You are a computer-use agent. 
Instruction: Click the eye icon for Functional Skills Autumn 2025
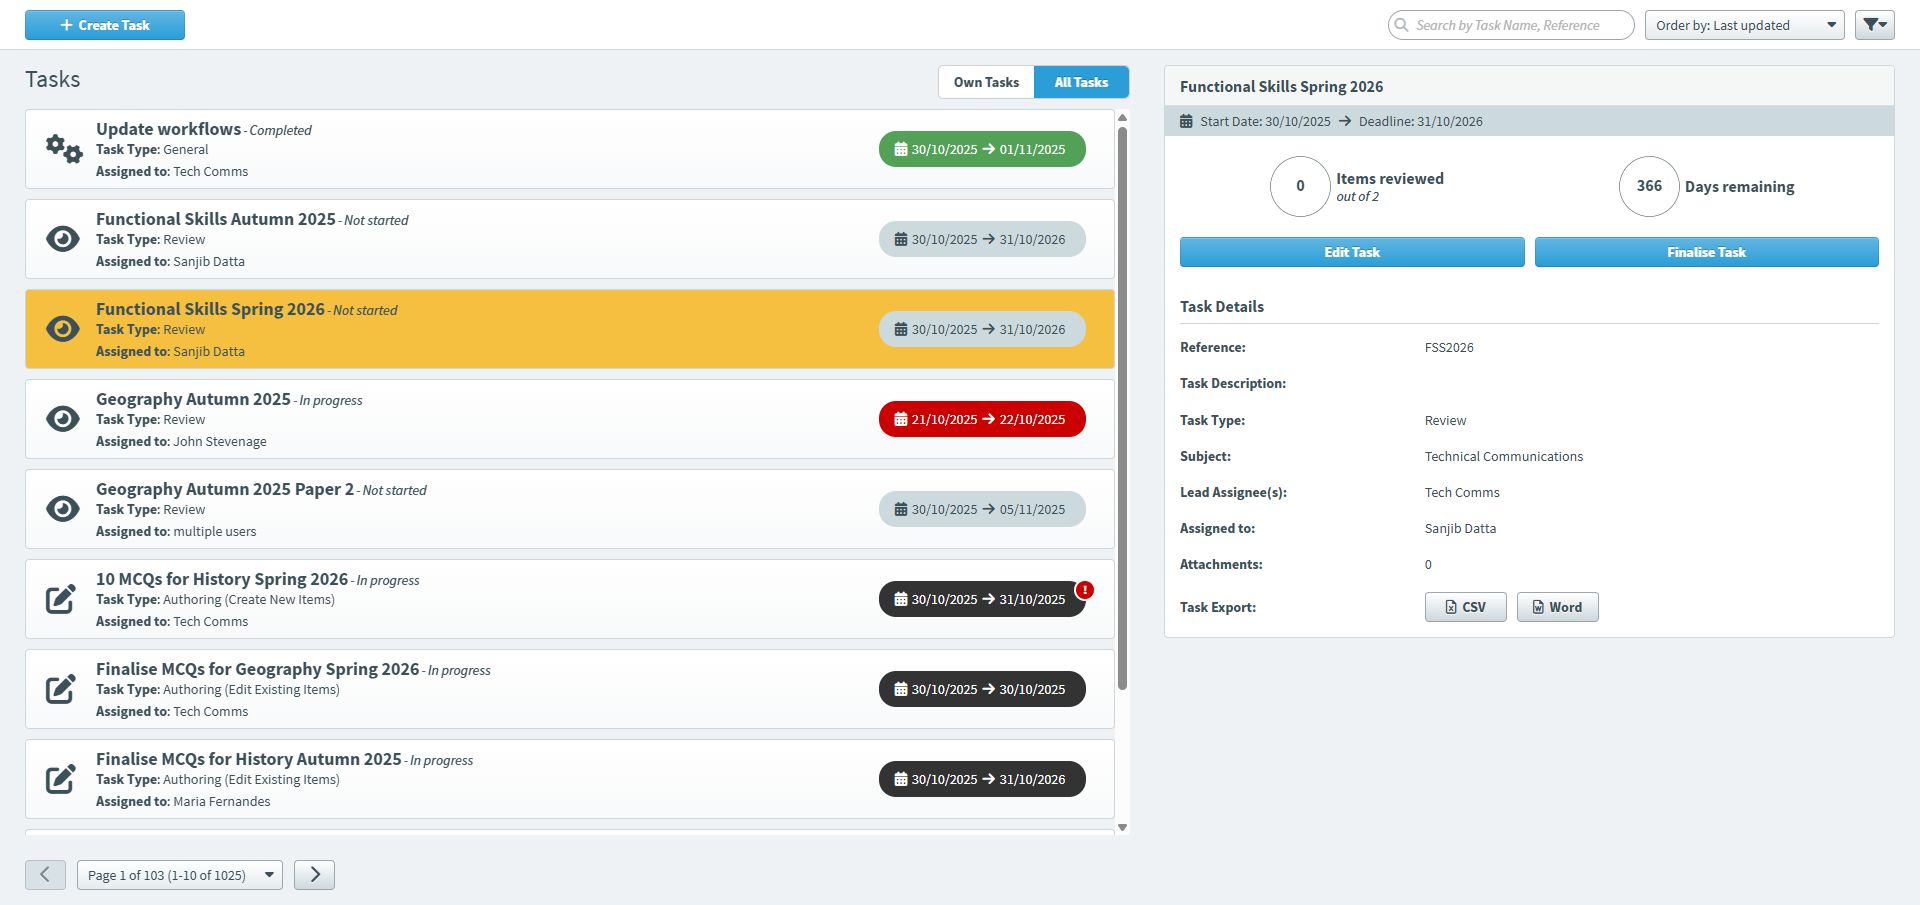63,239
